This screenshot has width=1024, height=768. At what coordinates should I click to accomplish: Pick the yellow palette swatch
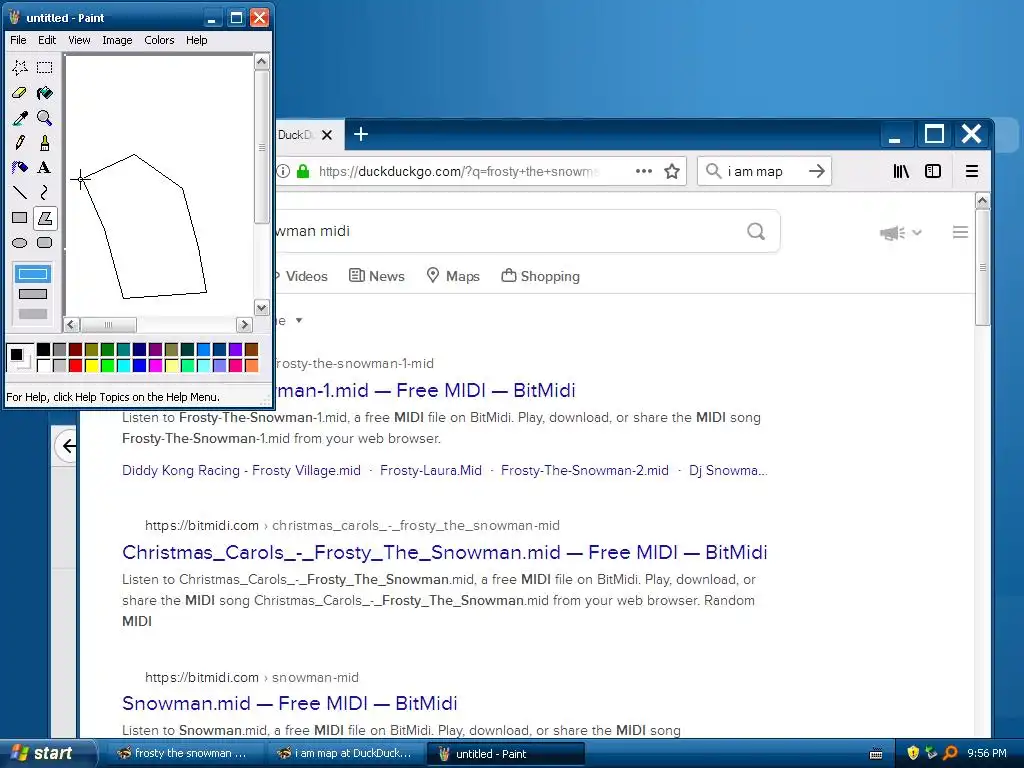(x=91, y=366)
